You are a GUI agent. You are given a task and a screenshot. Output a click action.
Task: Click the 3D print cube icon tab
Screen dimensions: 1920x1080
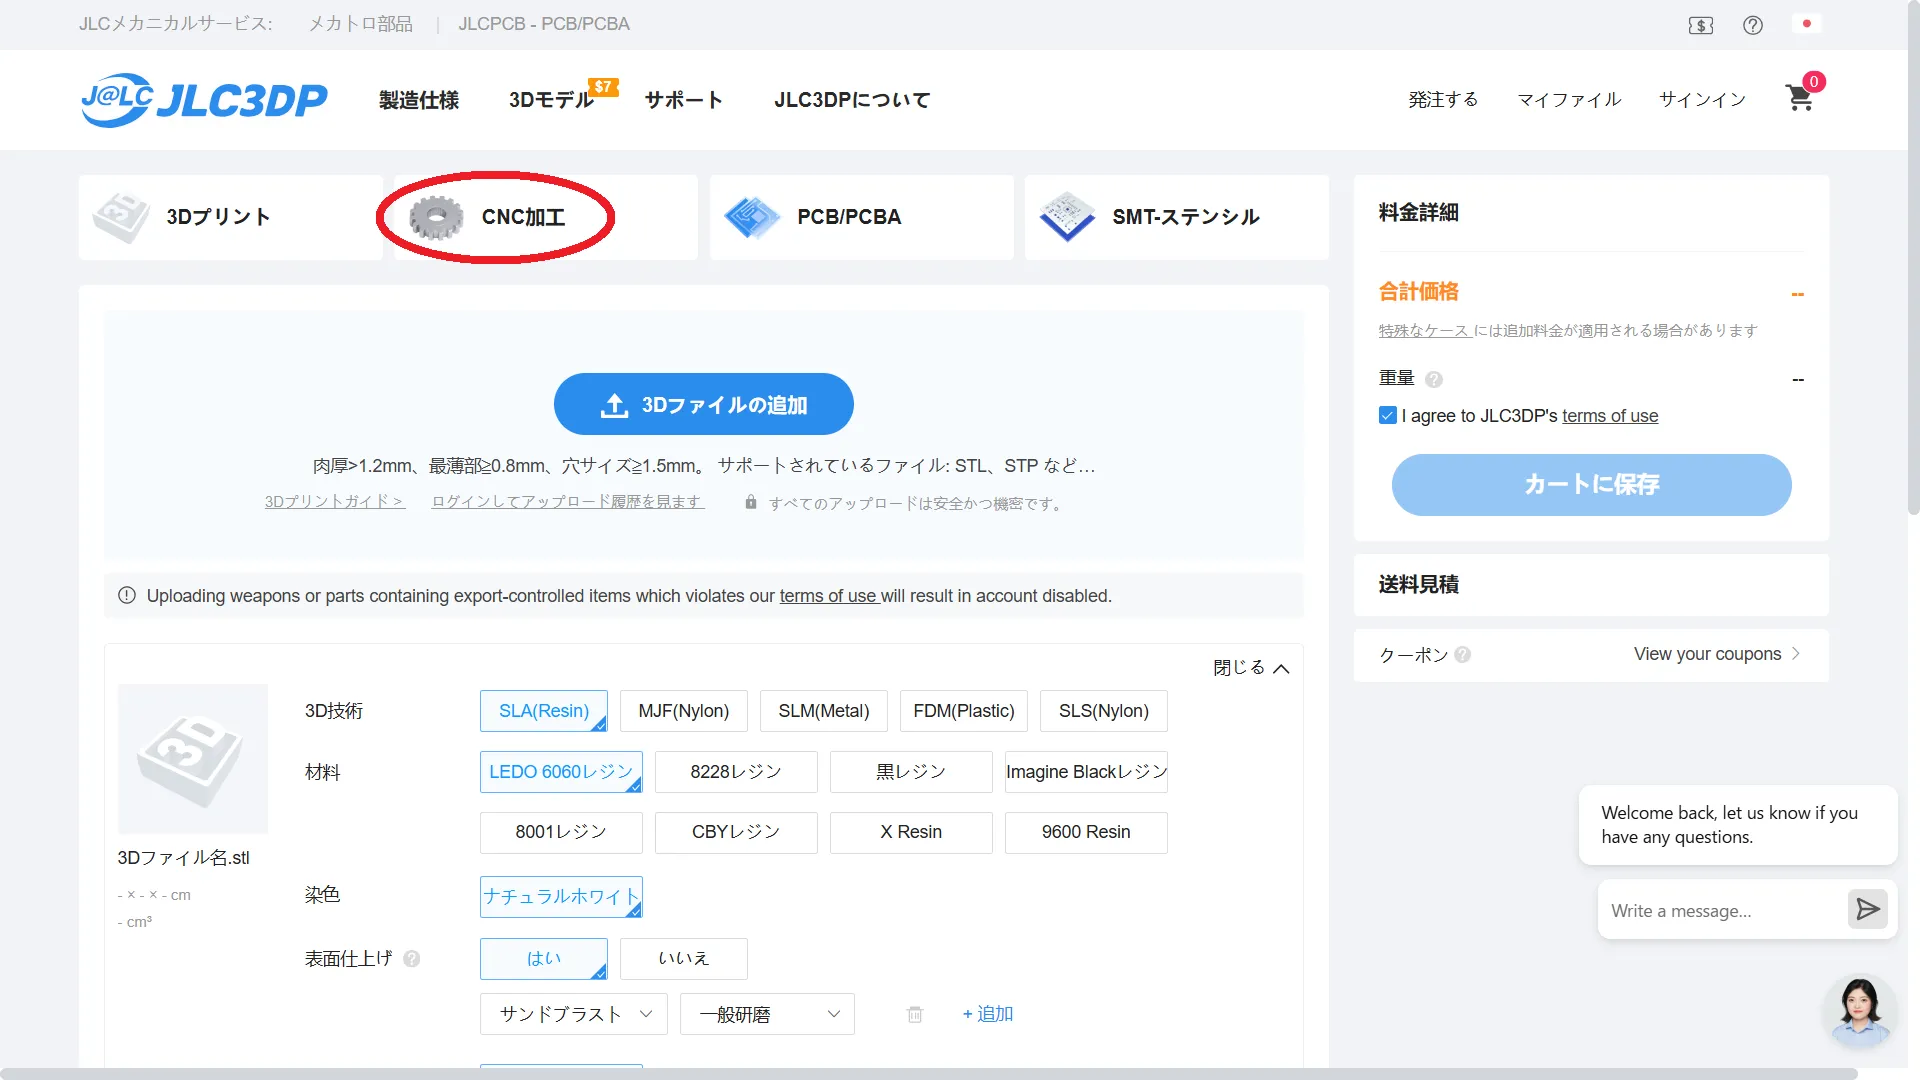[121, 217]
